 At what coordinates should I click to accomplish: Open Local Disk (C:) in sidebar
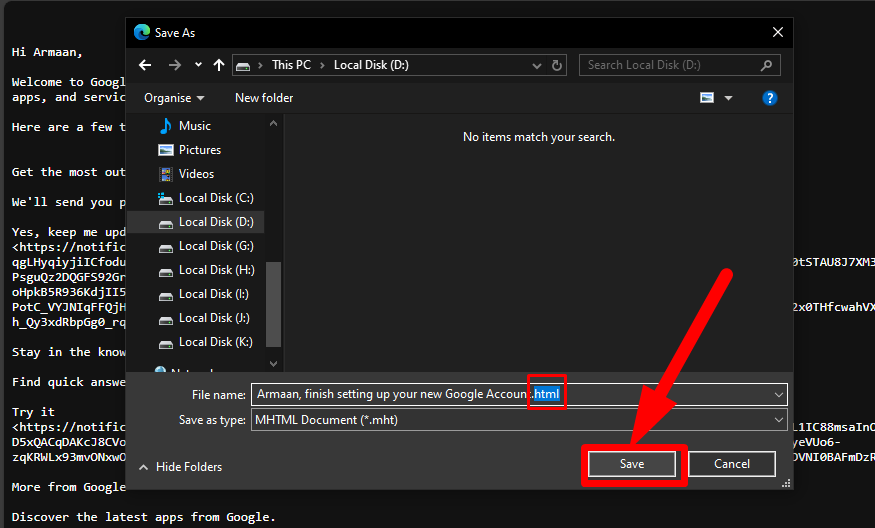(215, 198)
